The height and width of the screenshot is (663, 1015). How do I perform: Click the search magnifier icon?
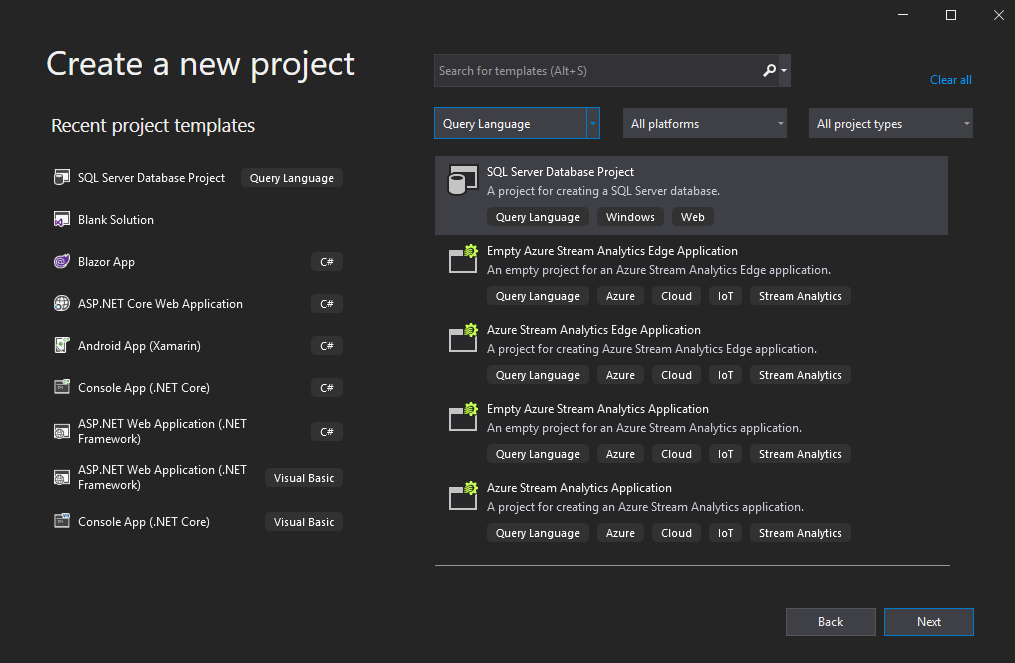coord(769,71)
